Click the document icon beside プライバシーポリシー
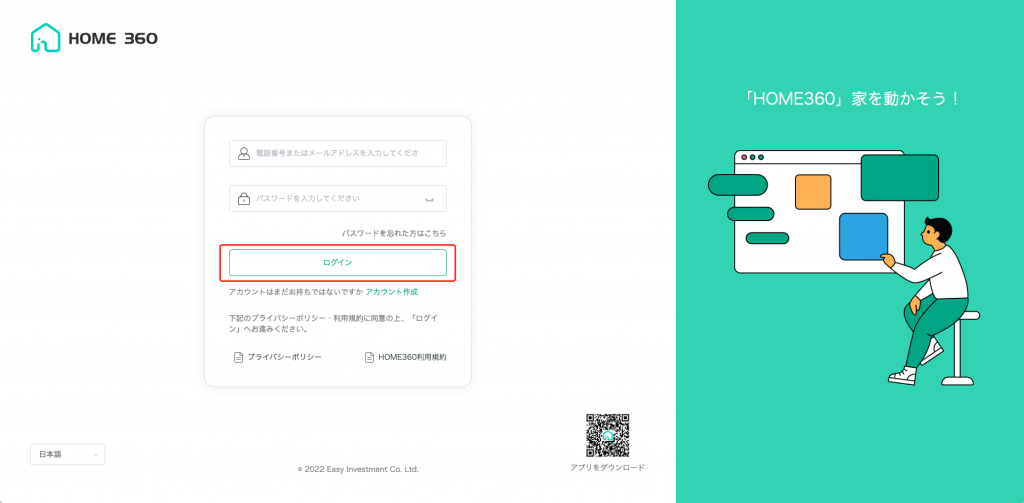Image resolution: width=1024 pixels, height=503 pixels. (238, 357)
